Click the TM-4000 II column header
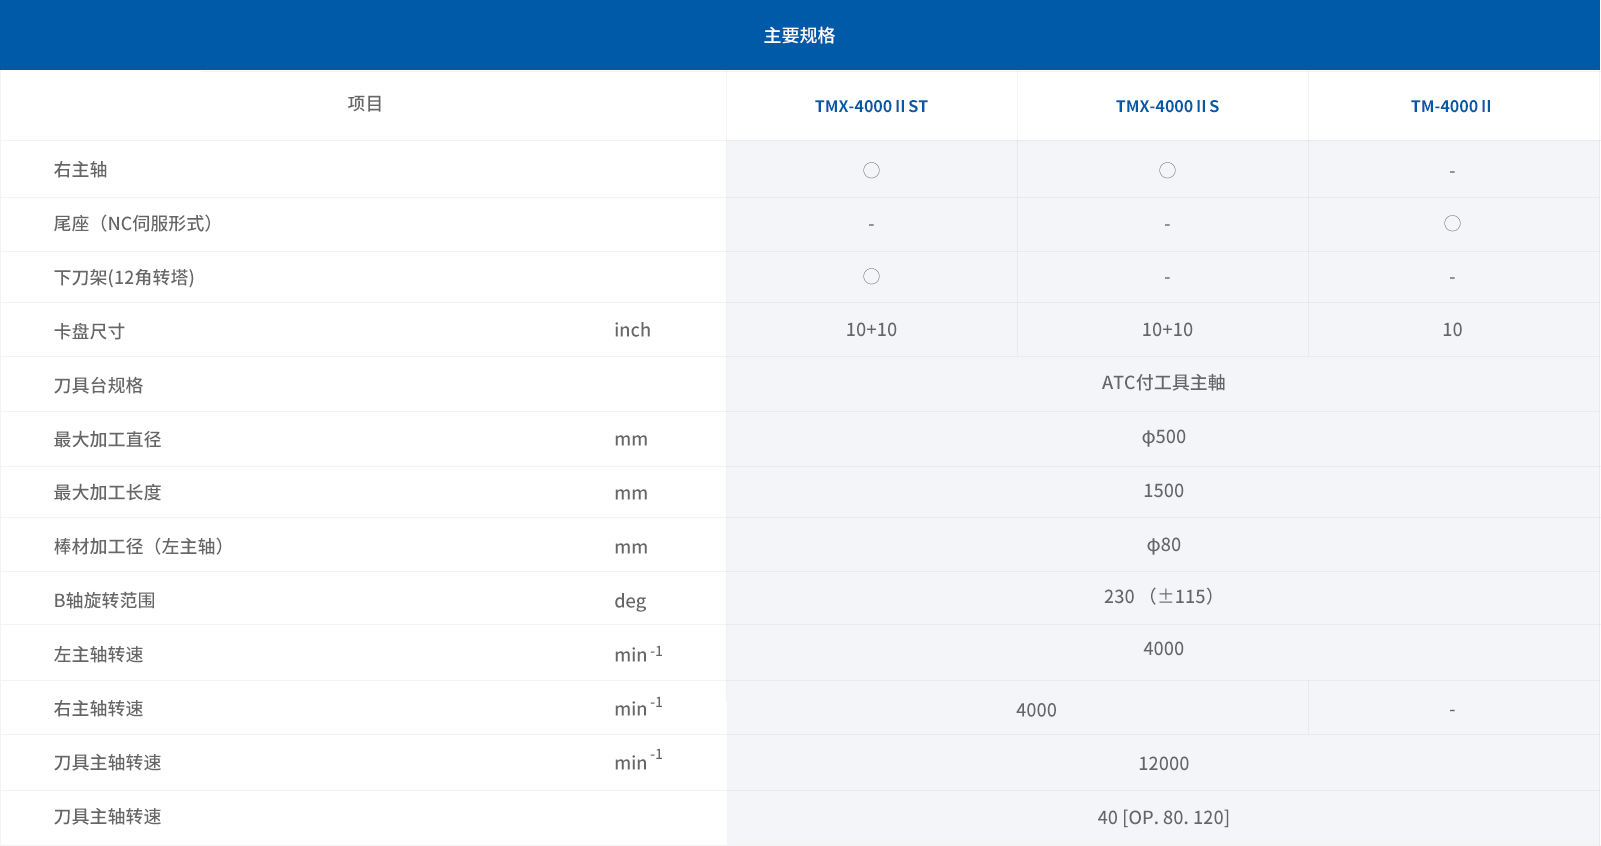Screen dimensions: 1601x846 [x=1451, y=106]
